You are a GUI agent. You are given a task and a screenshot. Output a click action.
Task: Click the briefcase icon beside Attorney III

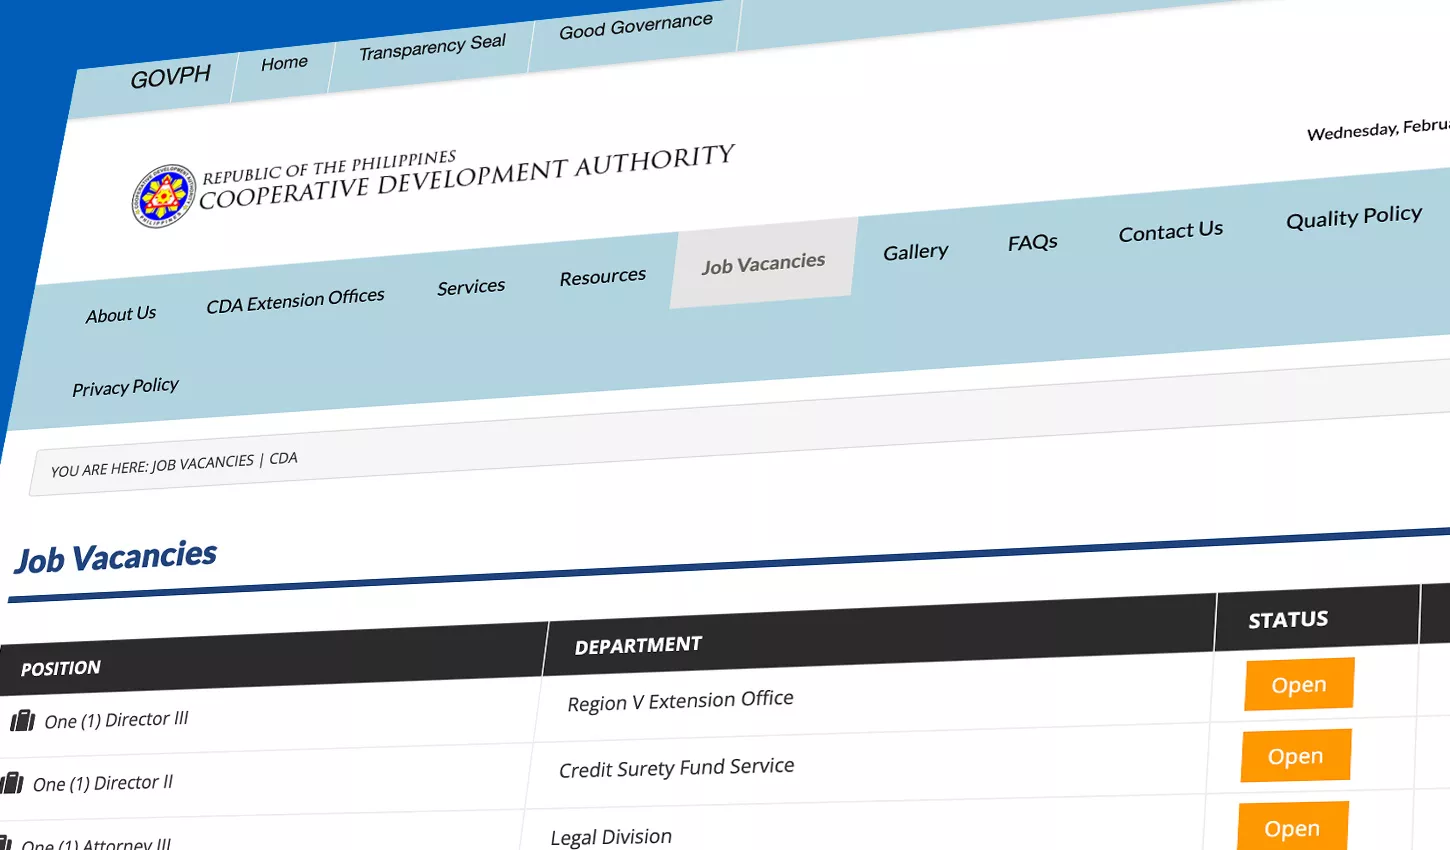[x=8, y=843]
